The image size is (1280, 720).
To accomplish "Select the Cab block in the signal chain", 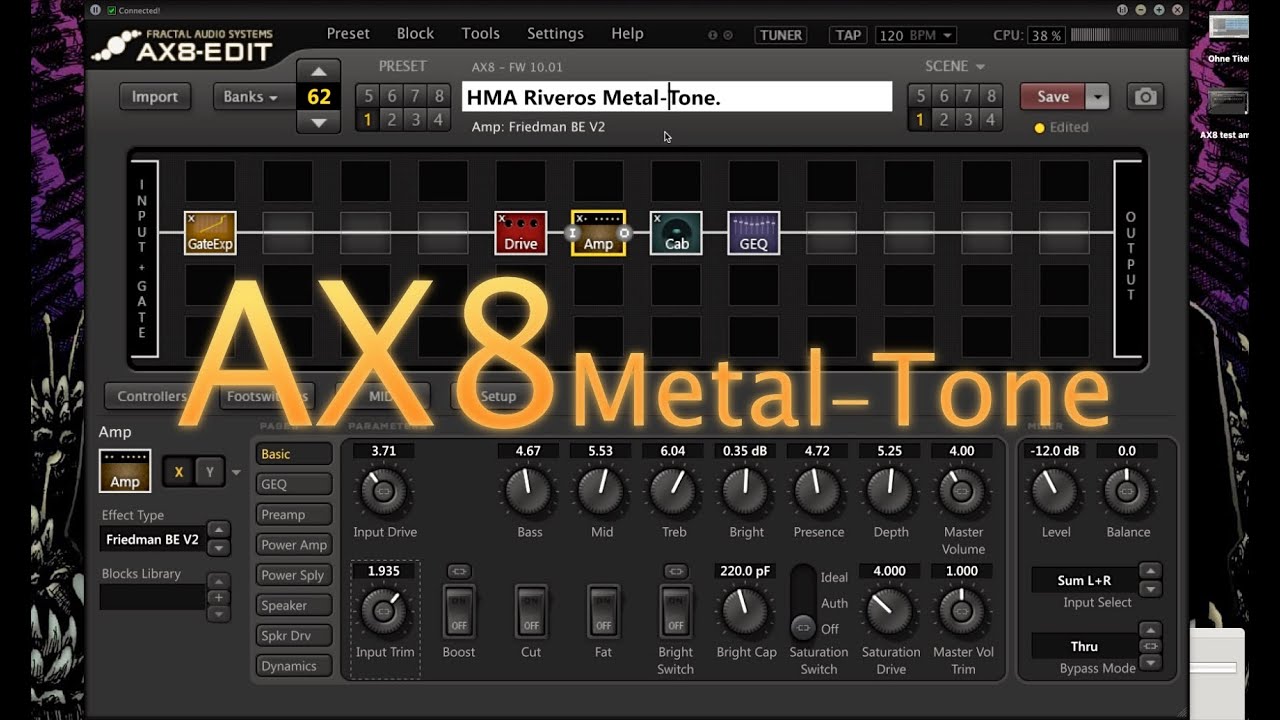I will point(676,232).
